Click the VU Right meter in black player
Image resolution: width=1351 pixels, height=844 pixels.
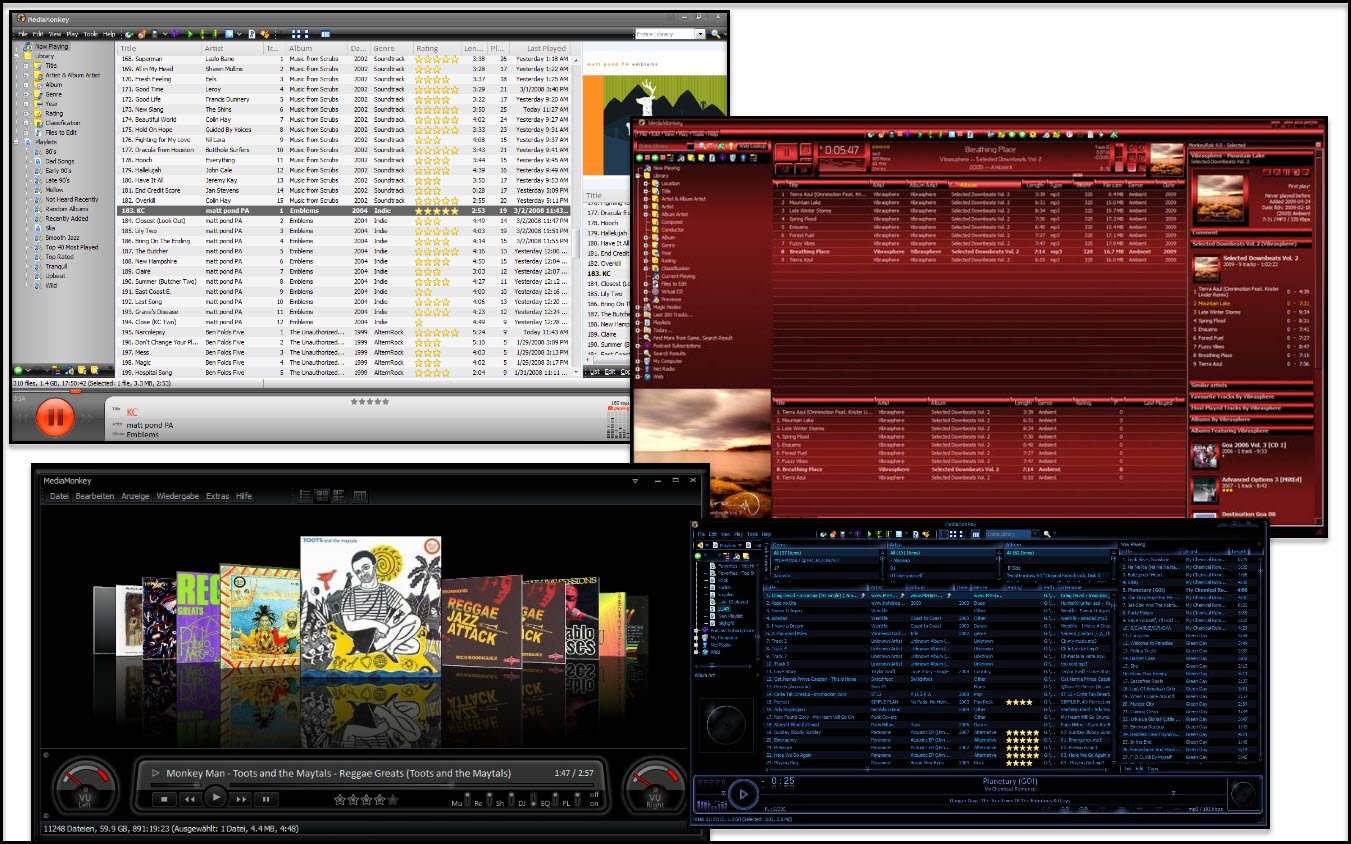[x=655, y=787]
